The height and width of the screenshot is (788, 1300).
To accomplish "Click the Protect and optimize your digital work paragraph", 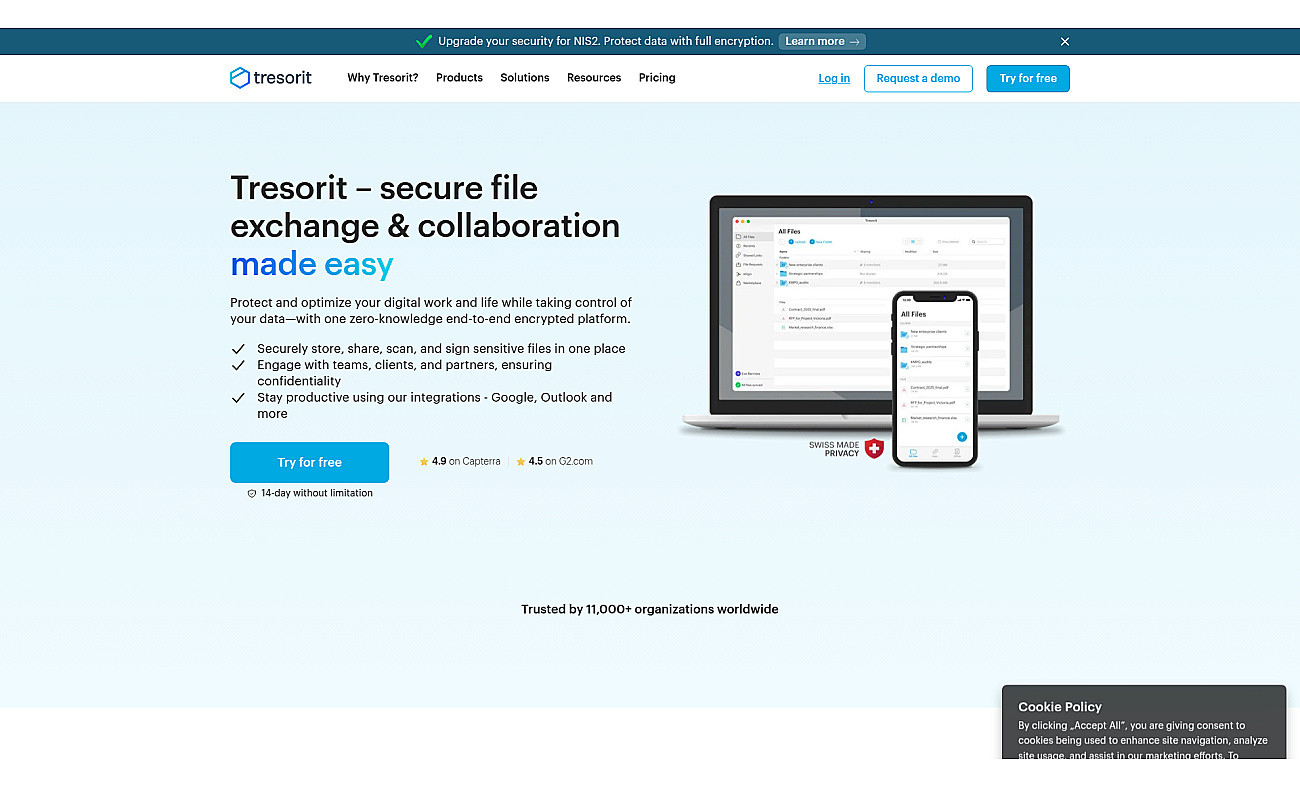I will (x=431, y=311).
